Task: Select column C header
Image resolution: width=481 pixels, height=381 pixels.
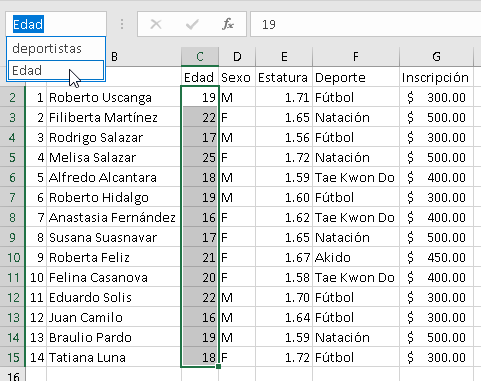Action: click(200, 57)
